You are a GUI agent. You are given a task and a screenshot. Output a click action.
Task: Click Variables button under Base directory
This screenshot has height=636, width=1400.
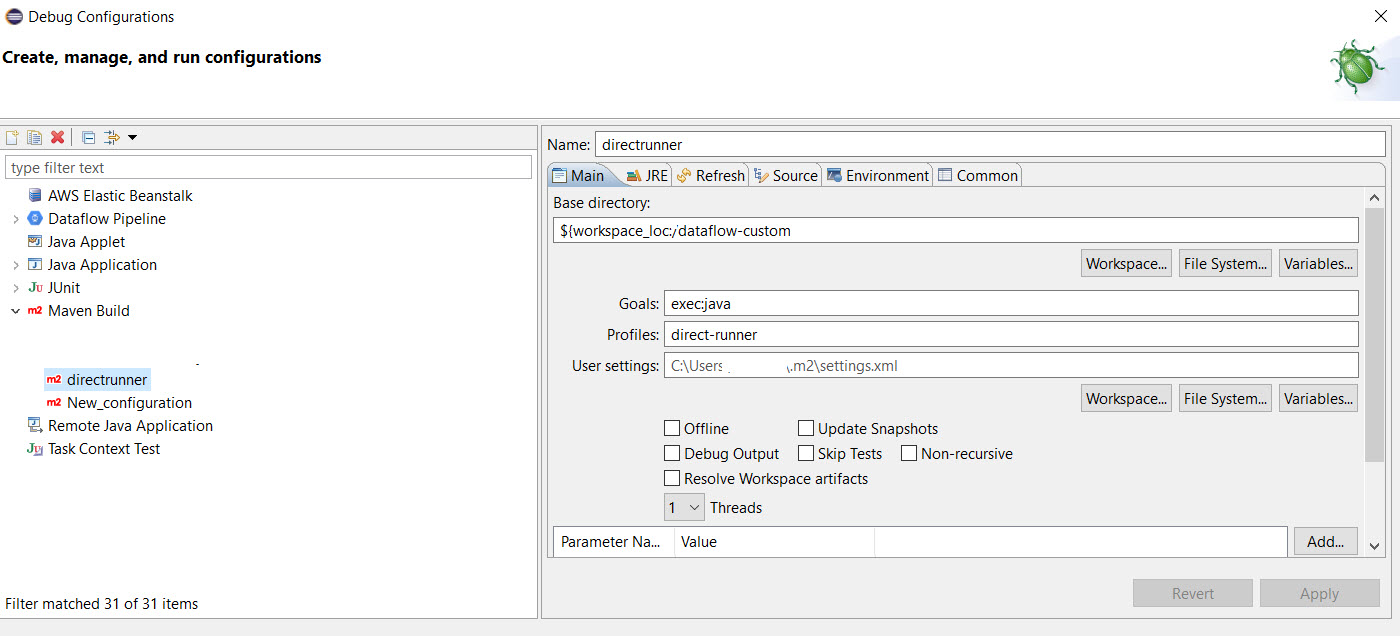[x=1318, y=264]
